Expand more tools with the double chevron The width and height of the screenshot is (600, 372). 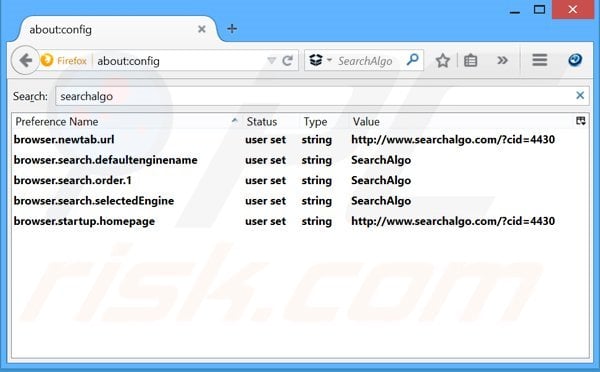pyautogui.click(x=502, y=60)
